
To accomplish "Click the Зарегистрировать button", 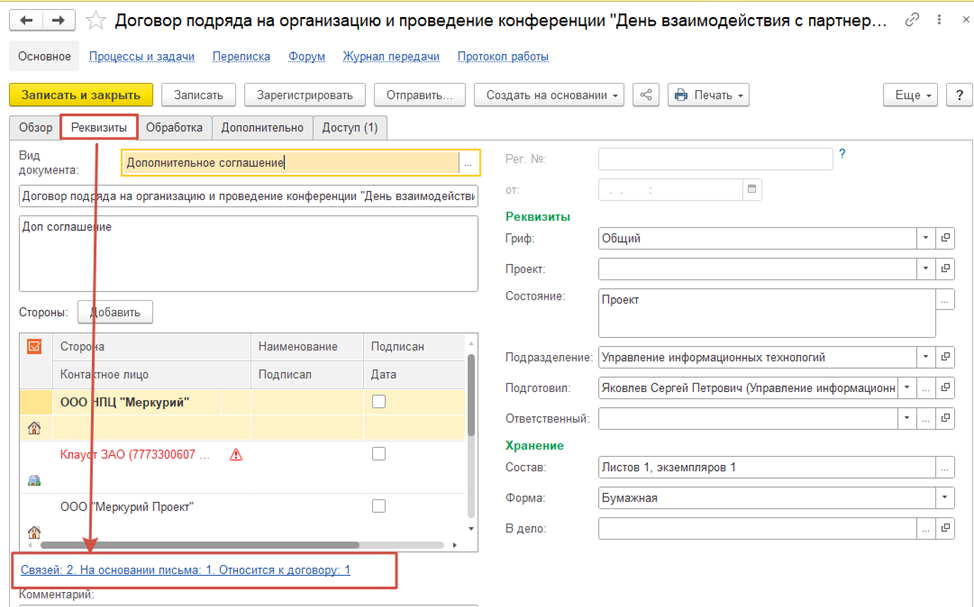I will (x=305, y=95).
